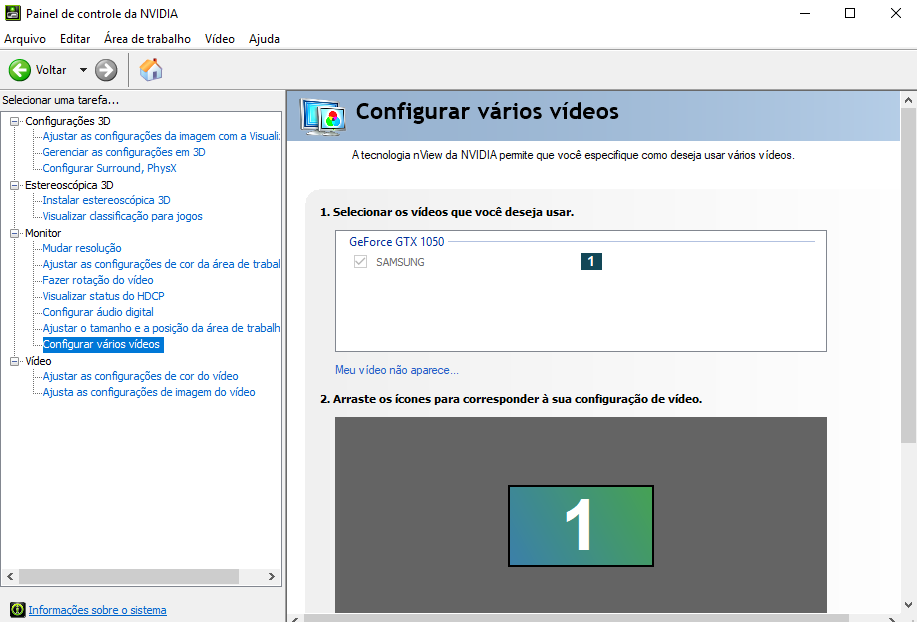Click the system information NVIDIA icon
This screenshot has width=917, height=622.
click(18, 610)
